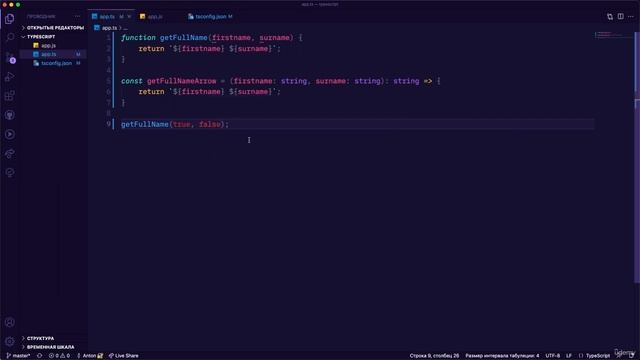Collapse the TYPESCRIPT folder section

click(x=53, y=37)
